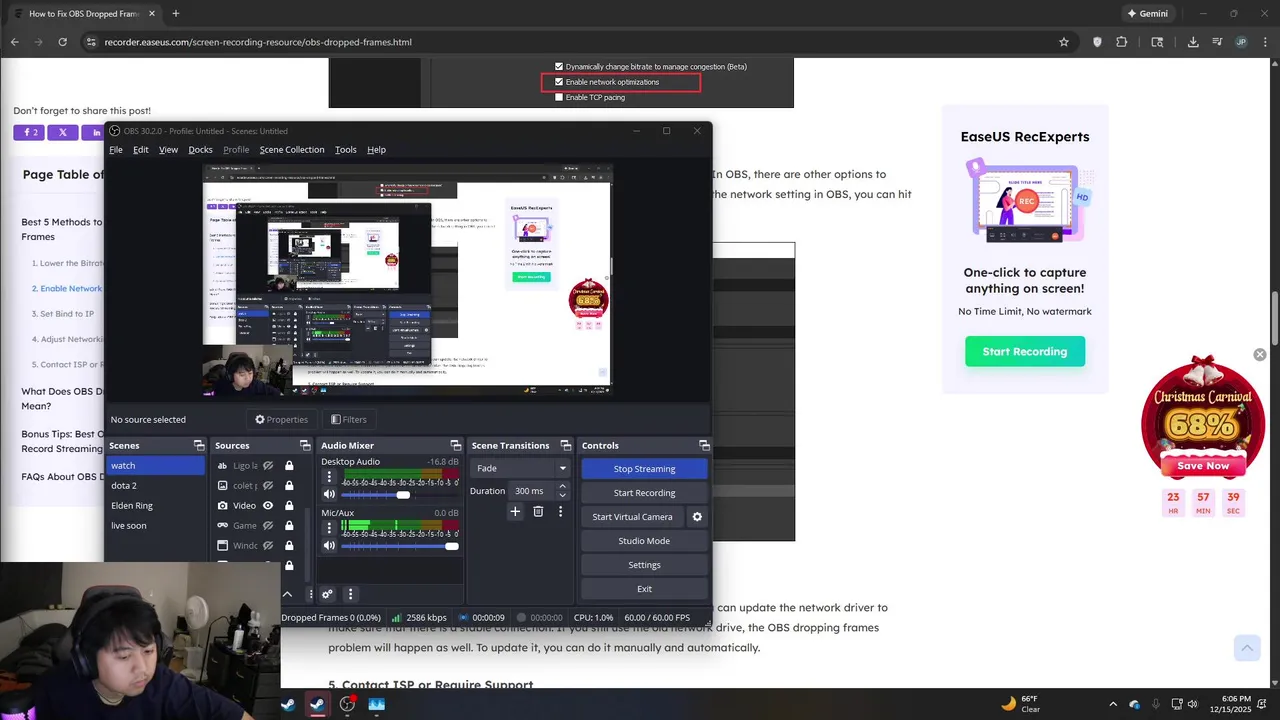Enter Studio Mode
Viewport: 1280px width, 720px height.
click(x=644, y=541)
